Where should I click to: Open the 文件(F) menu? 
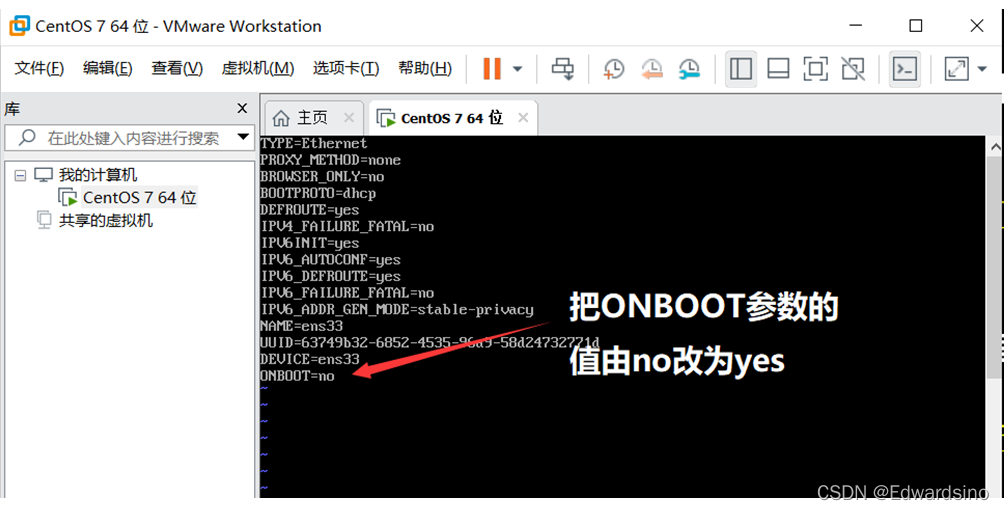40,69
